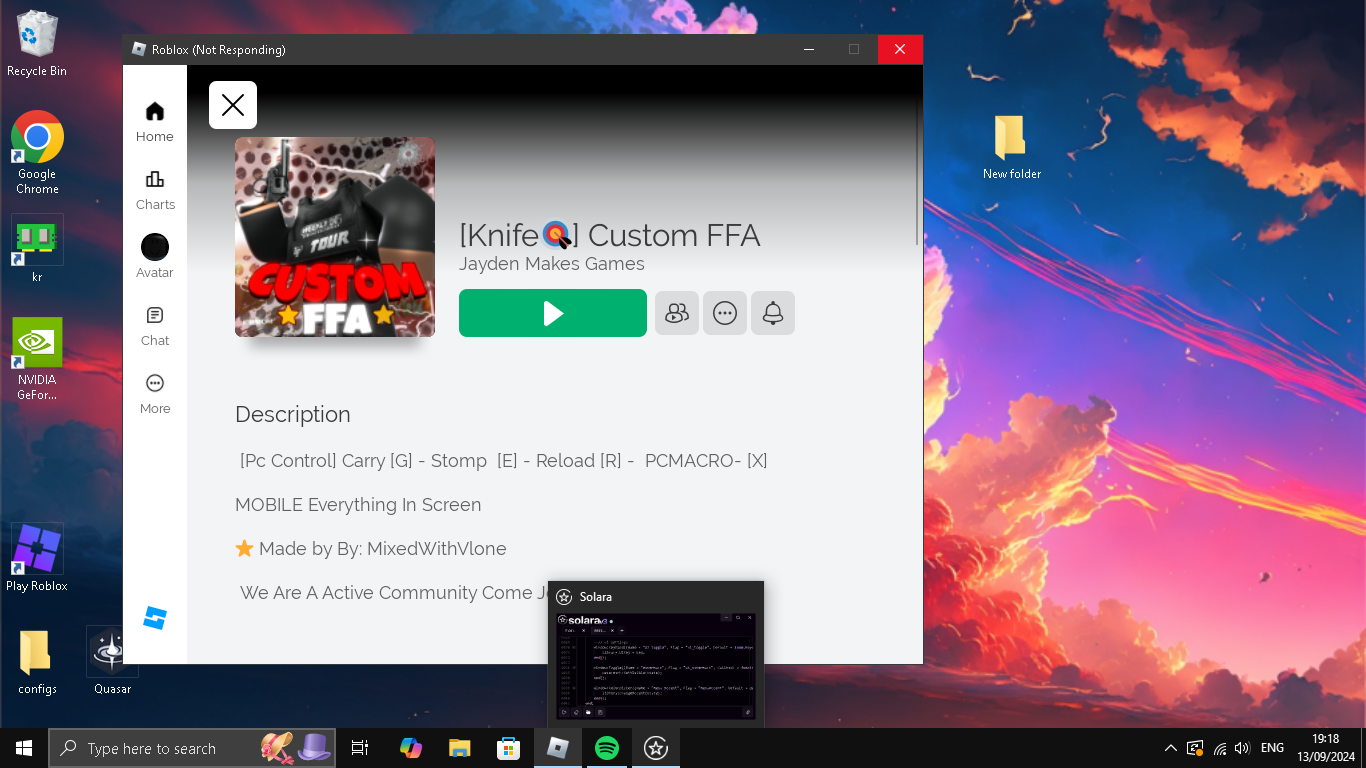Select the New folder desktop icon
1366x768 pixels.
pyautogui.click(x=1011, y=146)
